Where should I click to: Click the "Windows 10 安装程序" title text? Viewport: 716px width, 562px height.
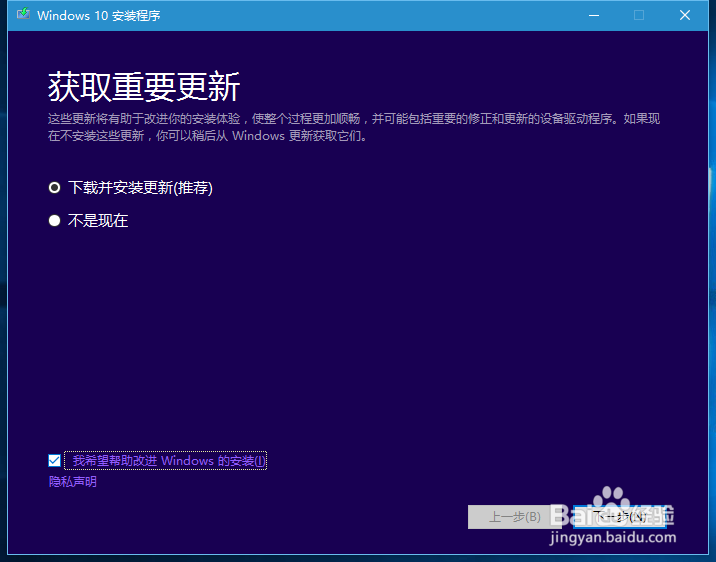(x=99, y=16)
